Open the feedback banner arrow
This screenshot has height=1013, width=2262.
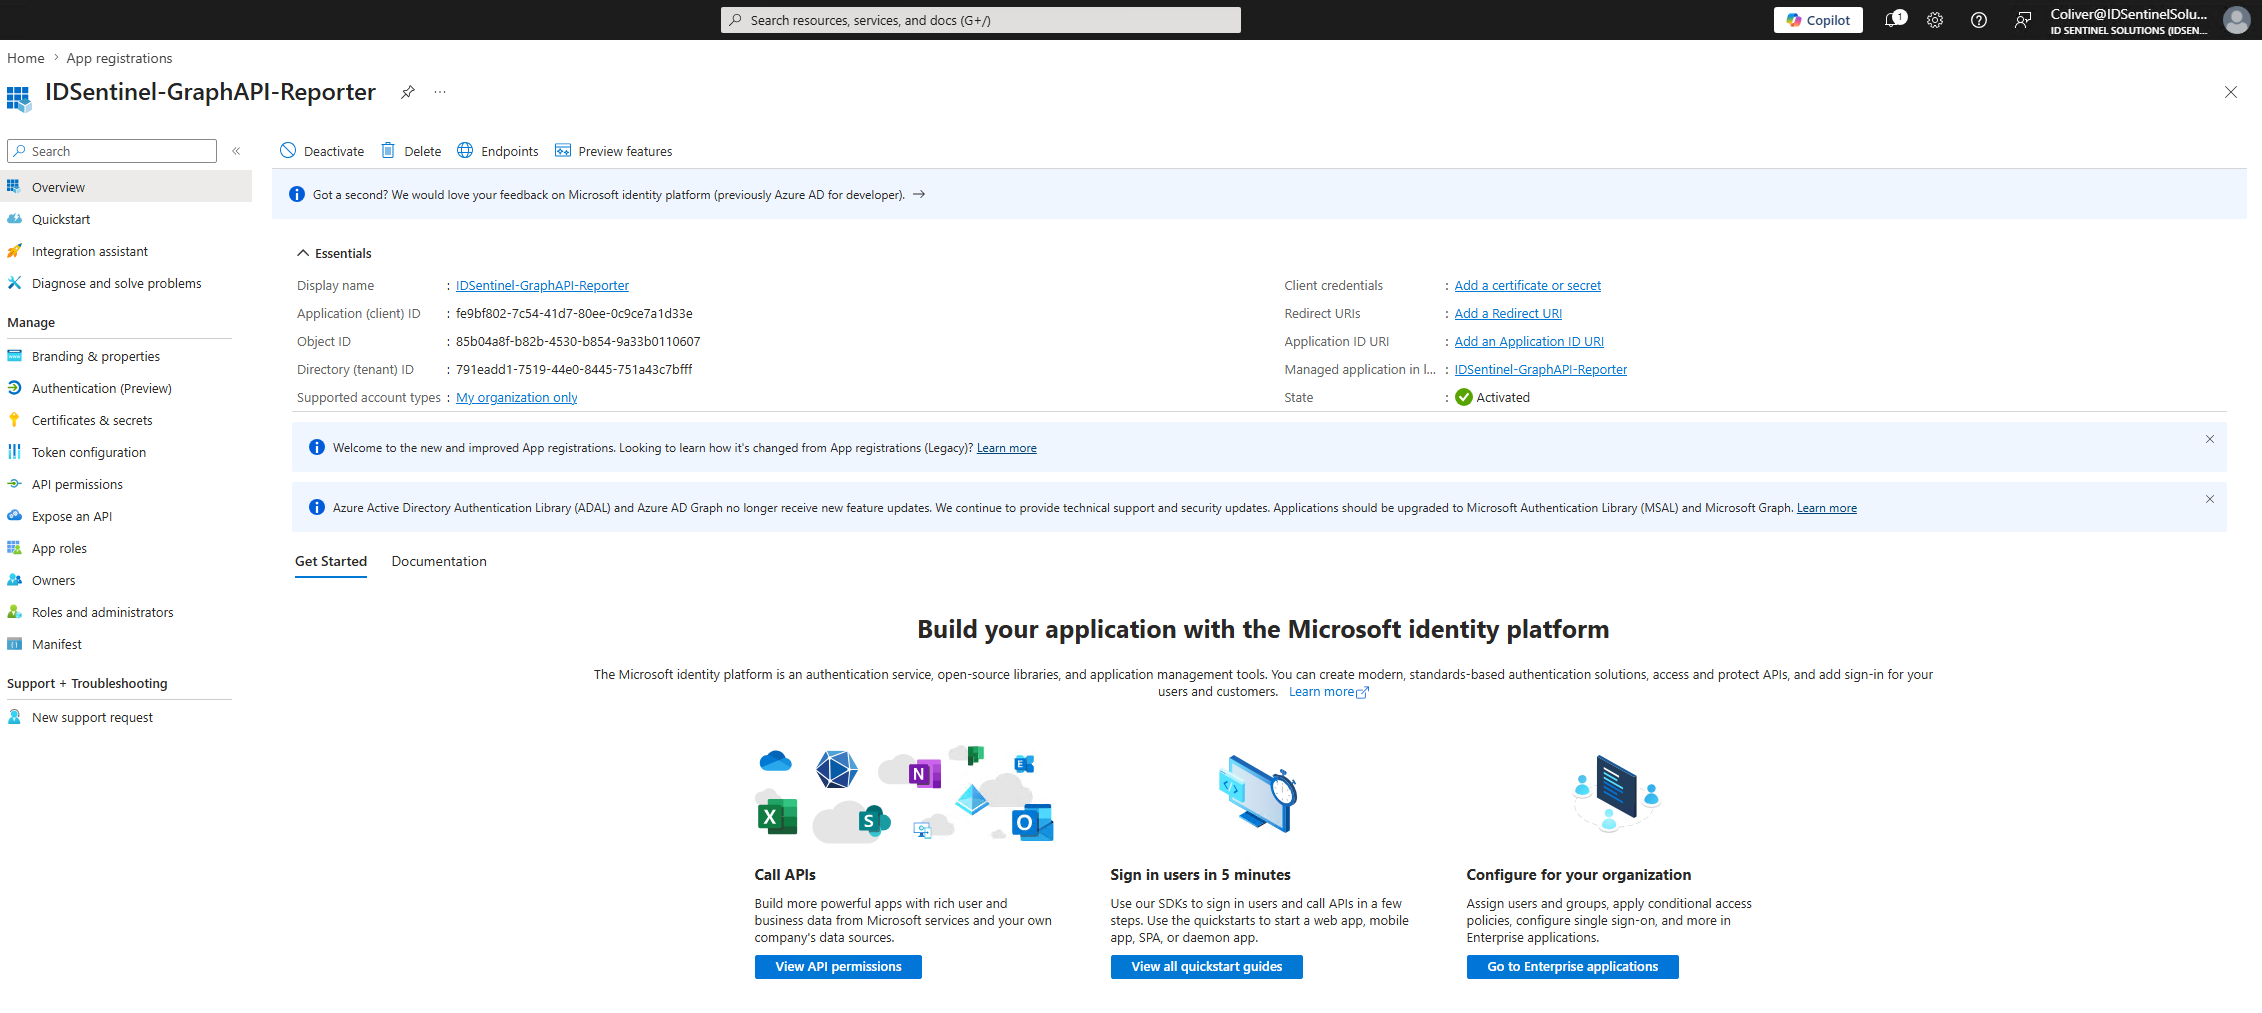coord(919,195)
